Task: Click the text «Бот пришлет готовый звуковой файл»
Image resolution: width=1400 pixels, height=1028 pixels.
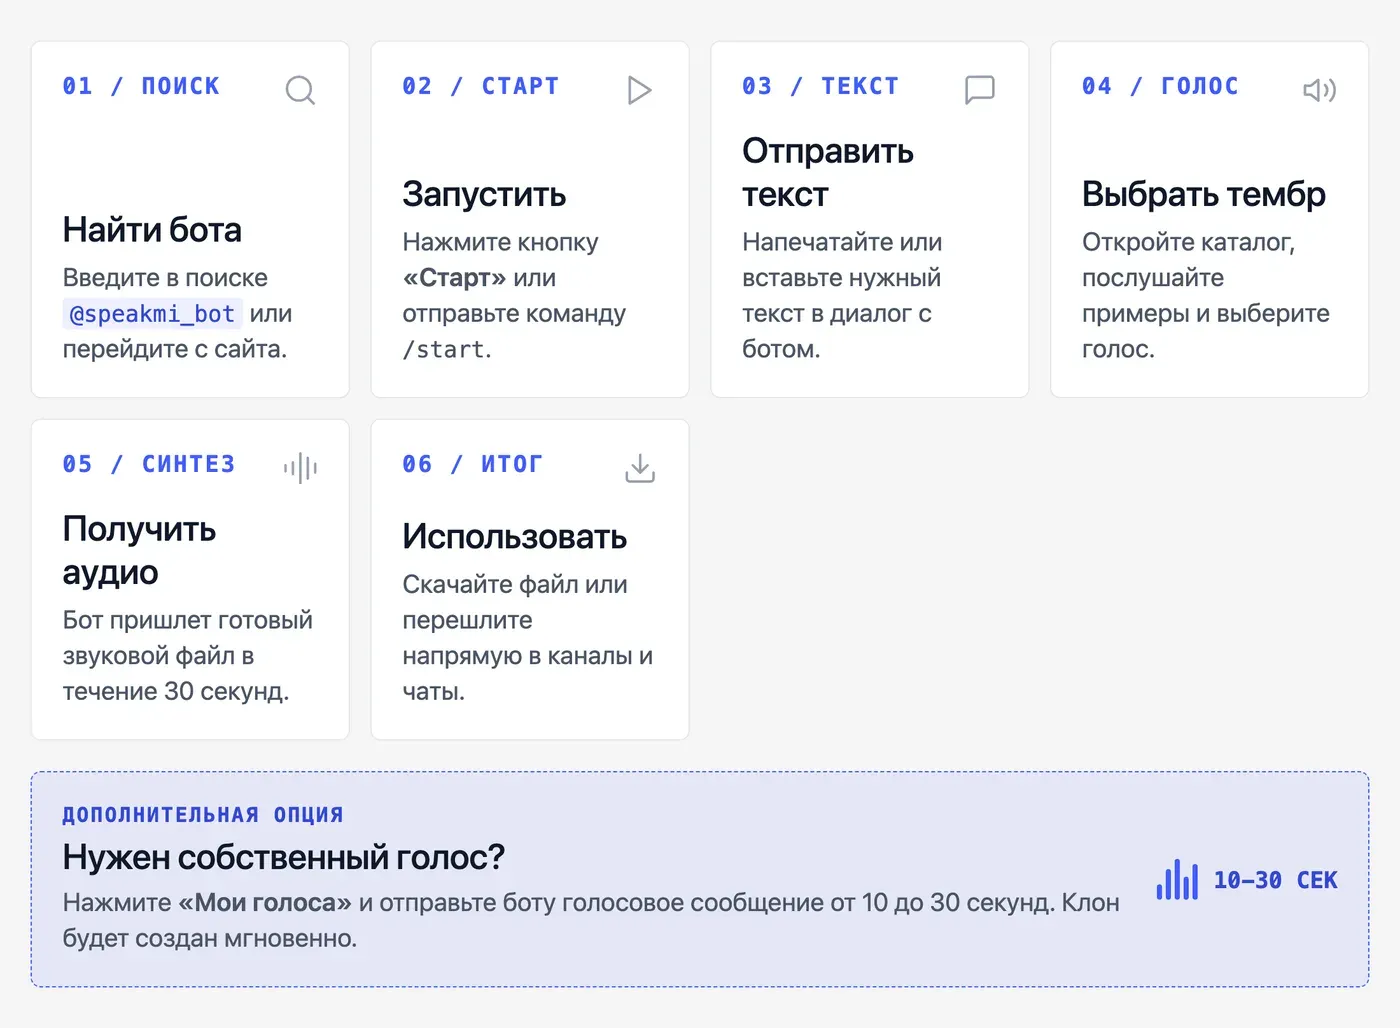Action: coord(188,638)
